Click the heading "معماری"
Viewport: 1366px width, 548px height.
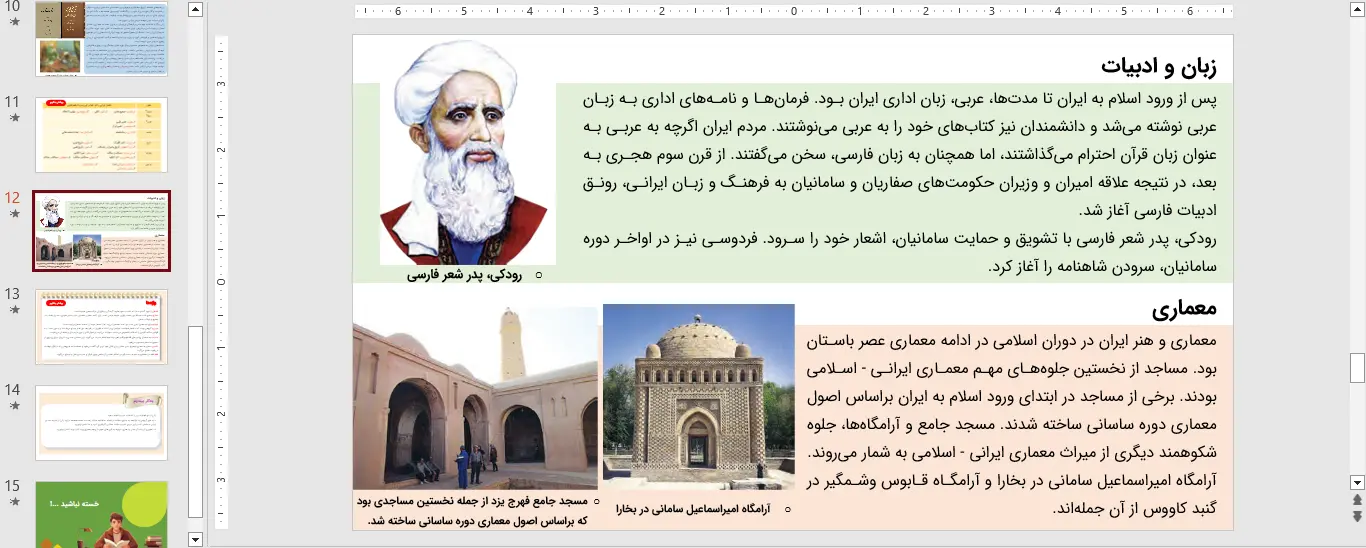coord(1184,307)
